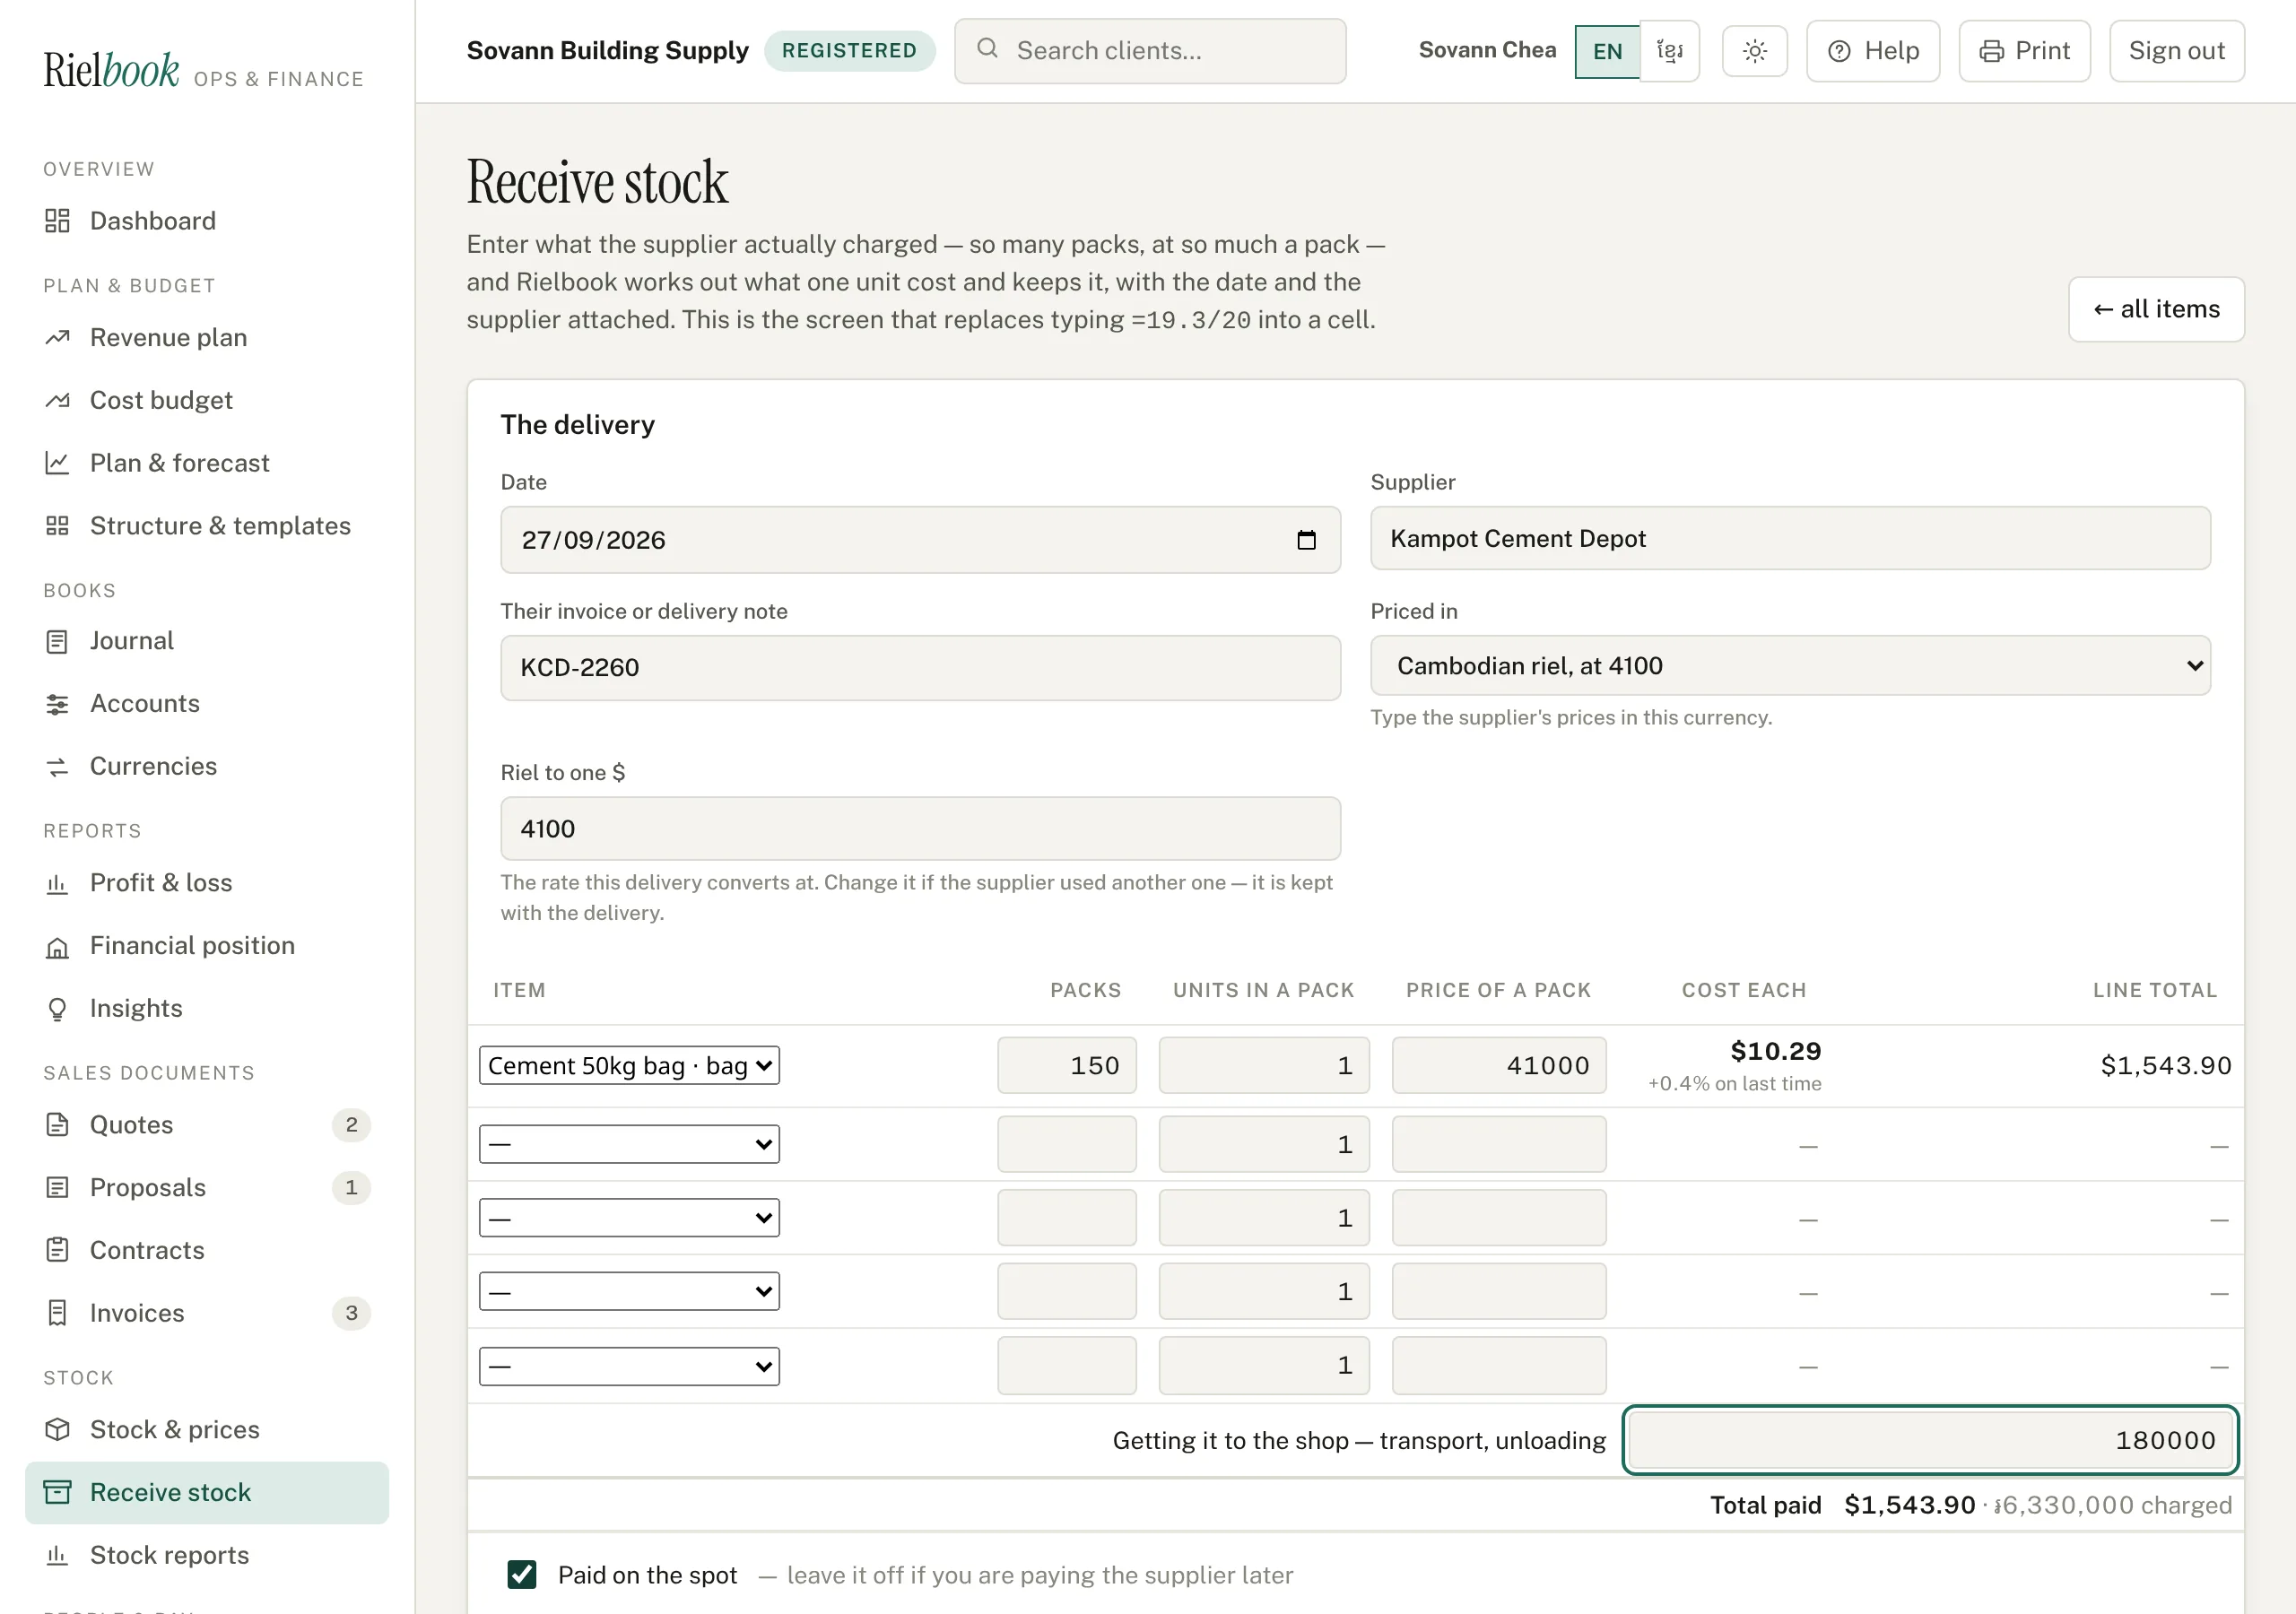Screen dimensions: 2296x1614
Task: Open Stock reports in the sidebar
Action: (207, 1556)
